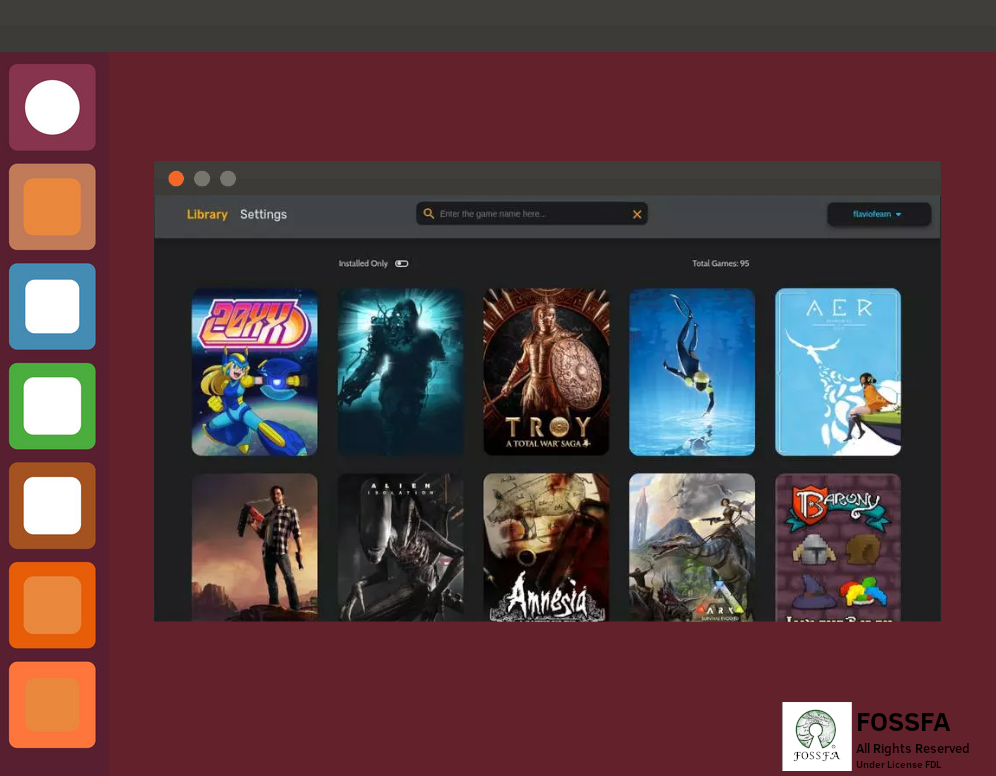This screenshot has width=996, height=776.
Task: Open the bottom-most orange dock icon
Action: point(52,704)
